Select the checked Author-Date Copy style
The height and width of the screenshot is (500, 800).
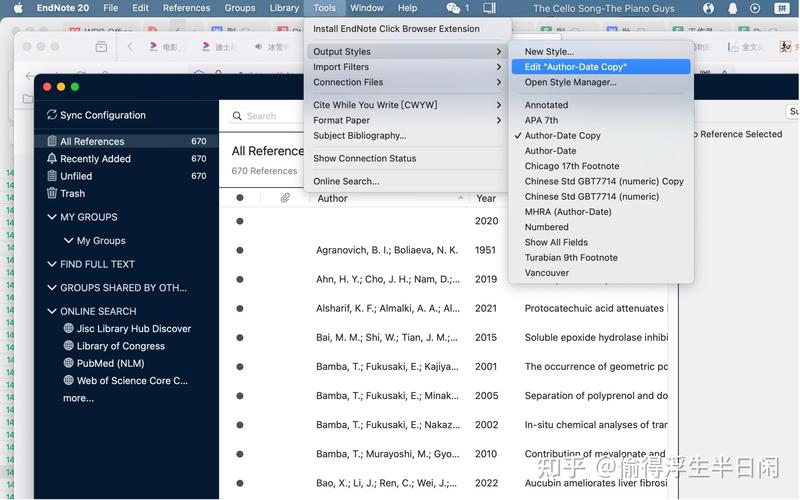(562, 135)
